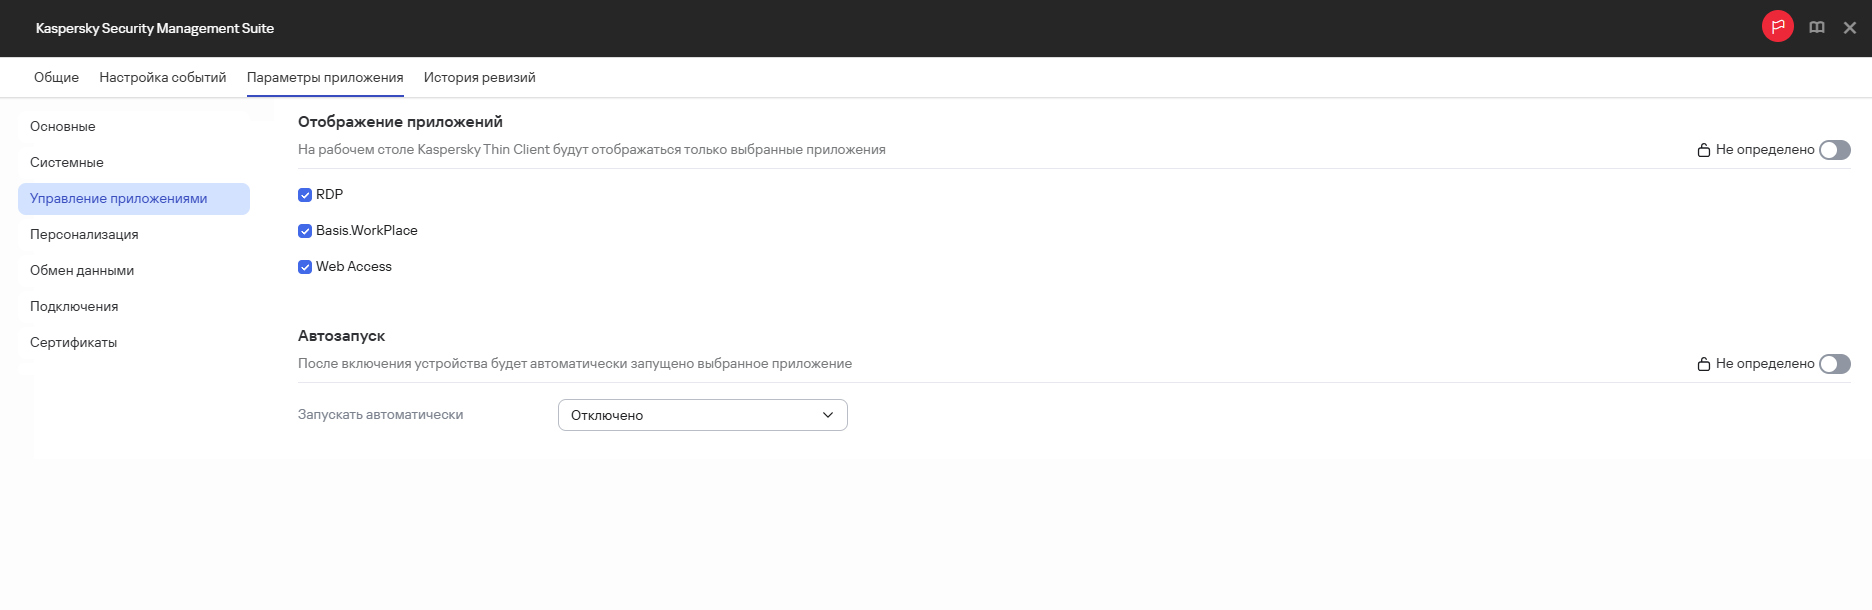Toggle the Отображение приложений lock switch
Screen dimensions: 1872x610
coord(1834,150)
